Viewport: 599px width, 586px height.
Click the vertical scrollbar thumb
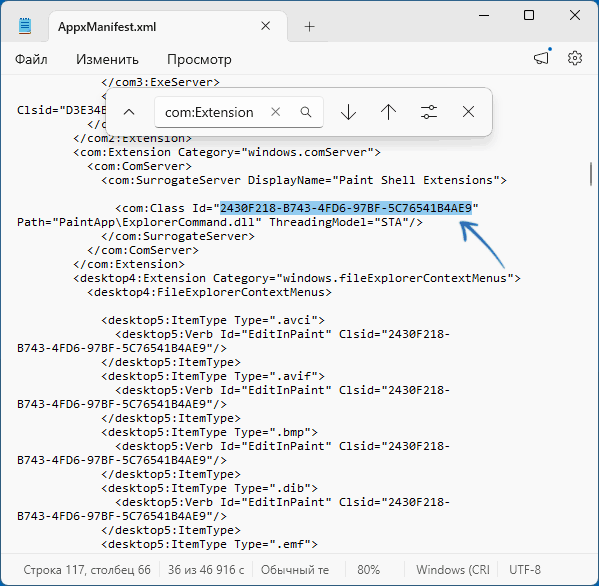(x=591, y=174)
